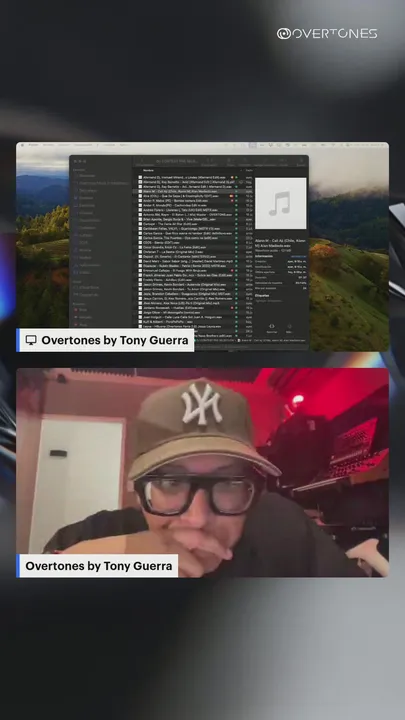Open the Finder menu in menu bar
The height and width of the screenshot is (720, 405).
coord(33,145)
